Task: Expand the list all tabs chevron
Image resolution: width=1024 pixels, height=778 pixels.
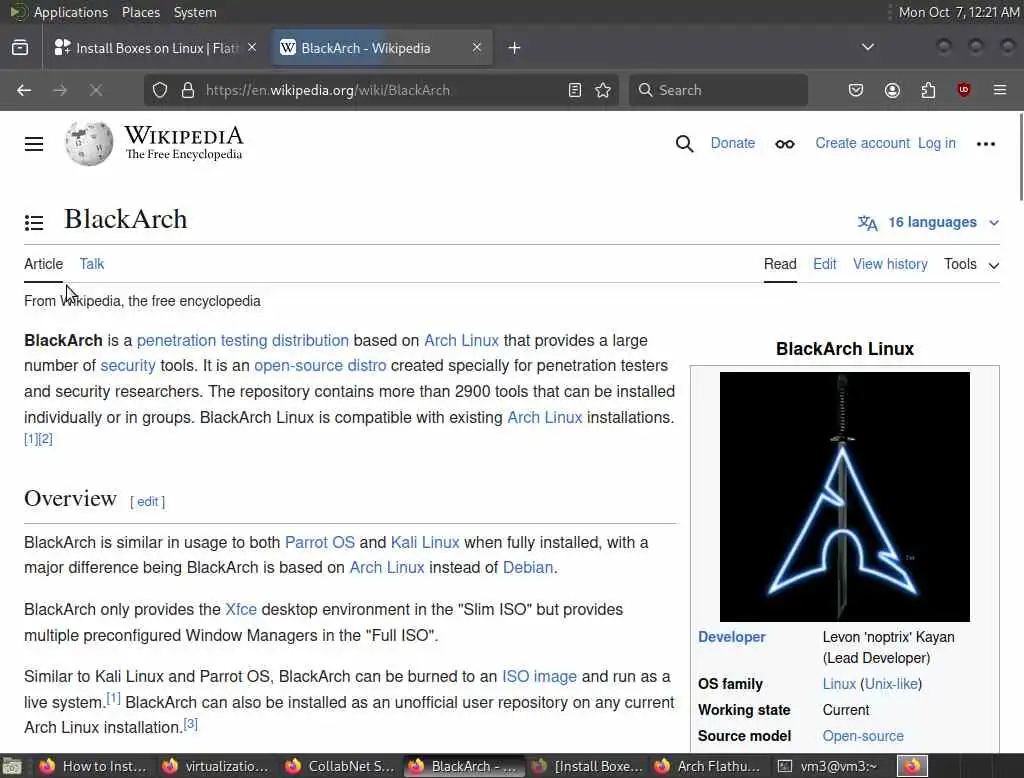Action: (867, 47)
